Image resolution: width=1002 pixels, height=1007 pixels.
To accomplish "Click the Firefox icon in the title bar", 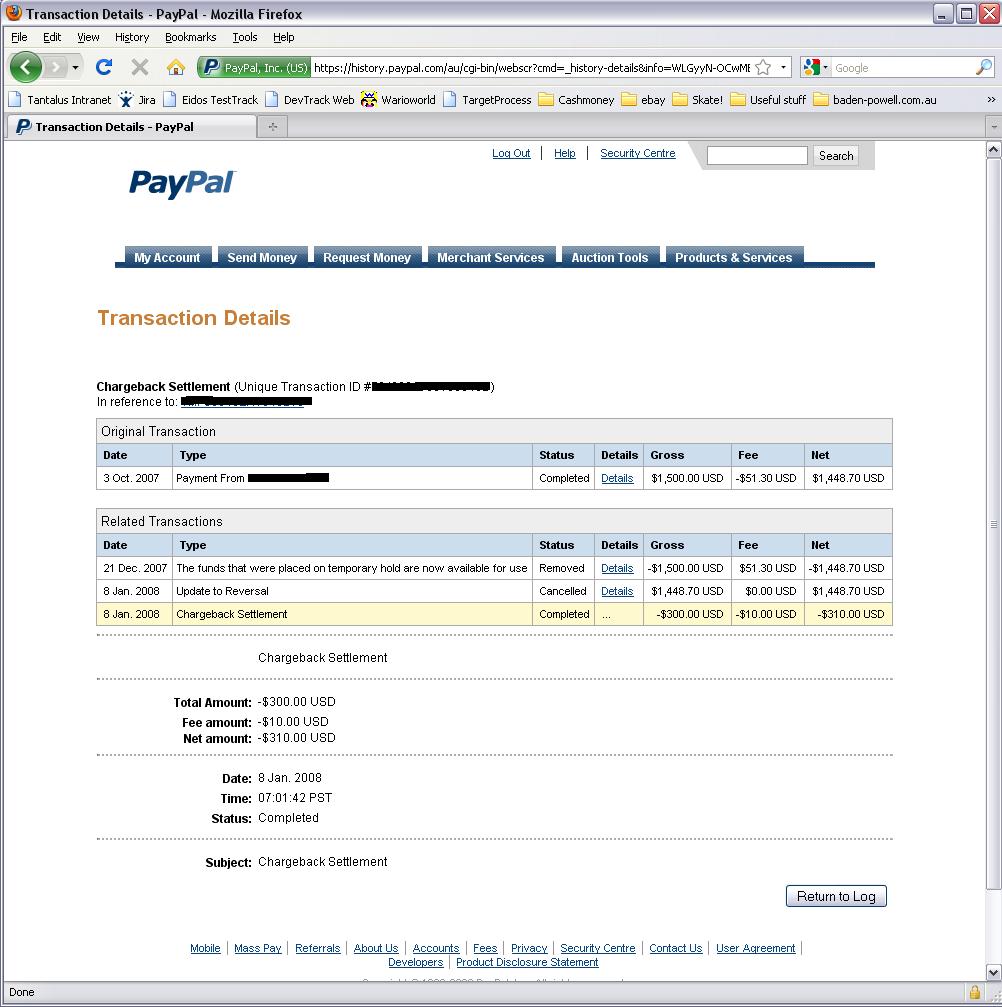I will click(x=13, y=13).
